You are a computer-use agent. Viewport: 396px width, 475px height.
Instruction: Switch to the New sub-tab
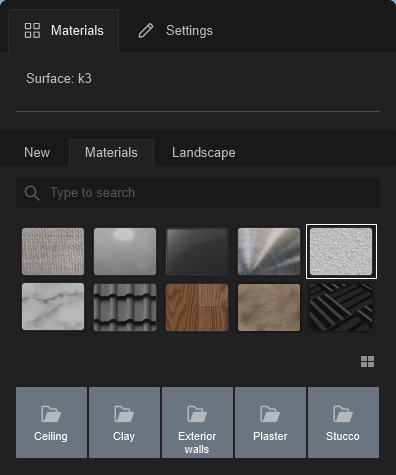[x=37, y=153]
